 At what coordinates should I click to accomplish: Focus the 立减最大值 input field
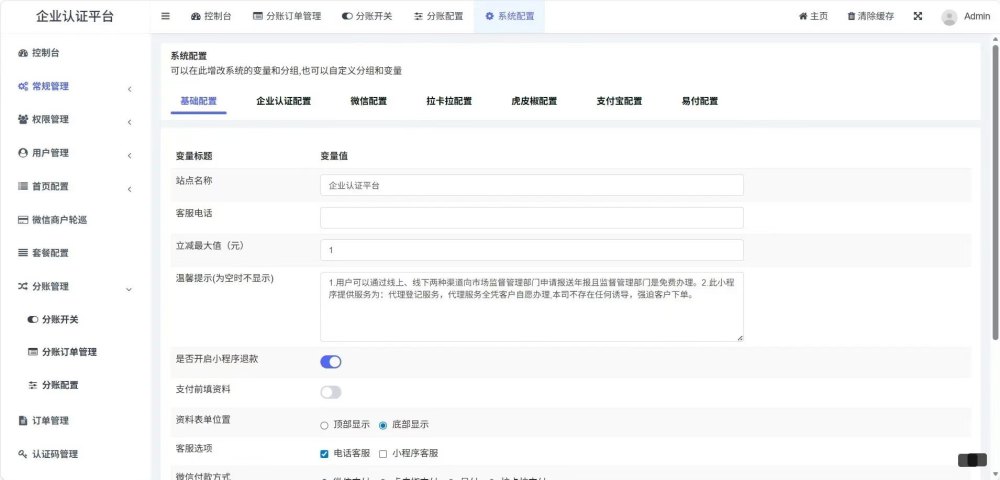532,250
